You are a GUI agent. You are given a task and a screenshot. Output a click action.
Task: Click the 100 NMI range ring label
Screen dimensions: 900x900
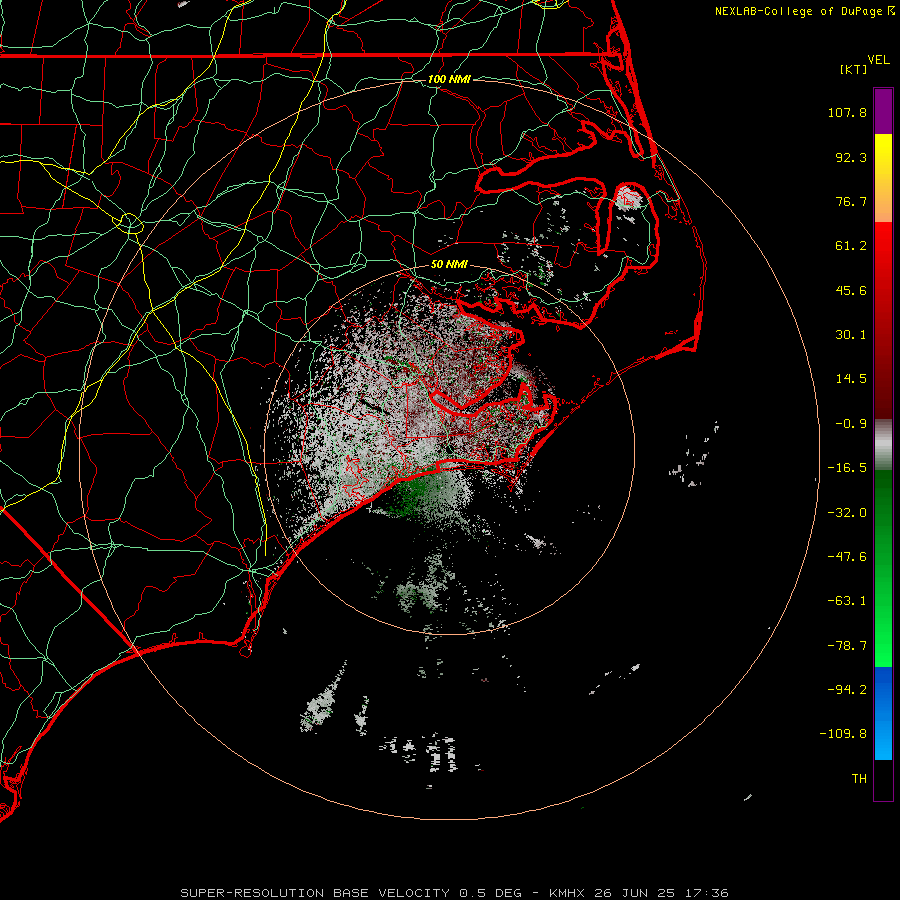pos(449,79)
